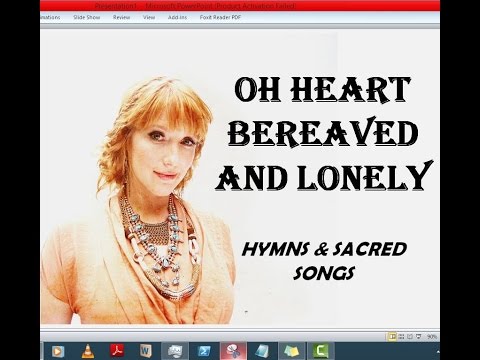Select the 'Oh Heart Bereaved and Lonely' title text
The image size is (480, 360).
pos(324,134)
